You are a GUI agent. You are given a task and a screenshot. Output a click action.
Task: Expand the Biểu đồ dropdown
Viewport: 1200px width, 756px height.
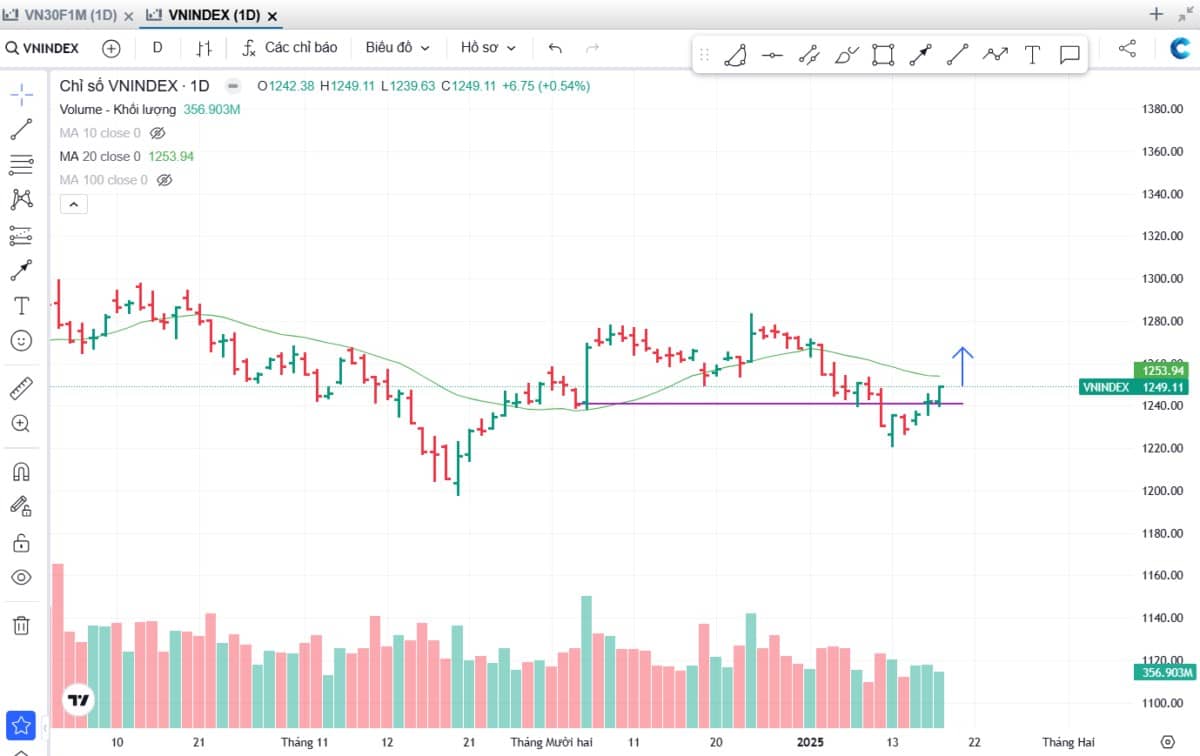pyautogui.click(x=397, y=47)
